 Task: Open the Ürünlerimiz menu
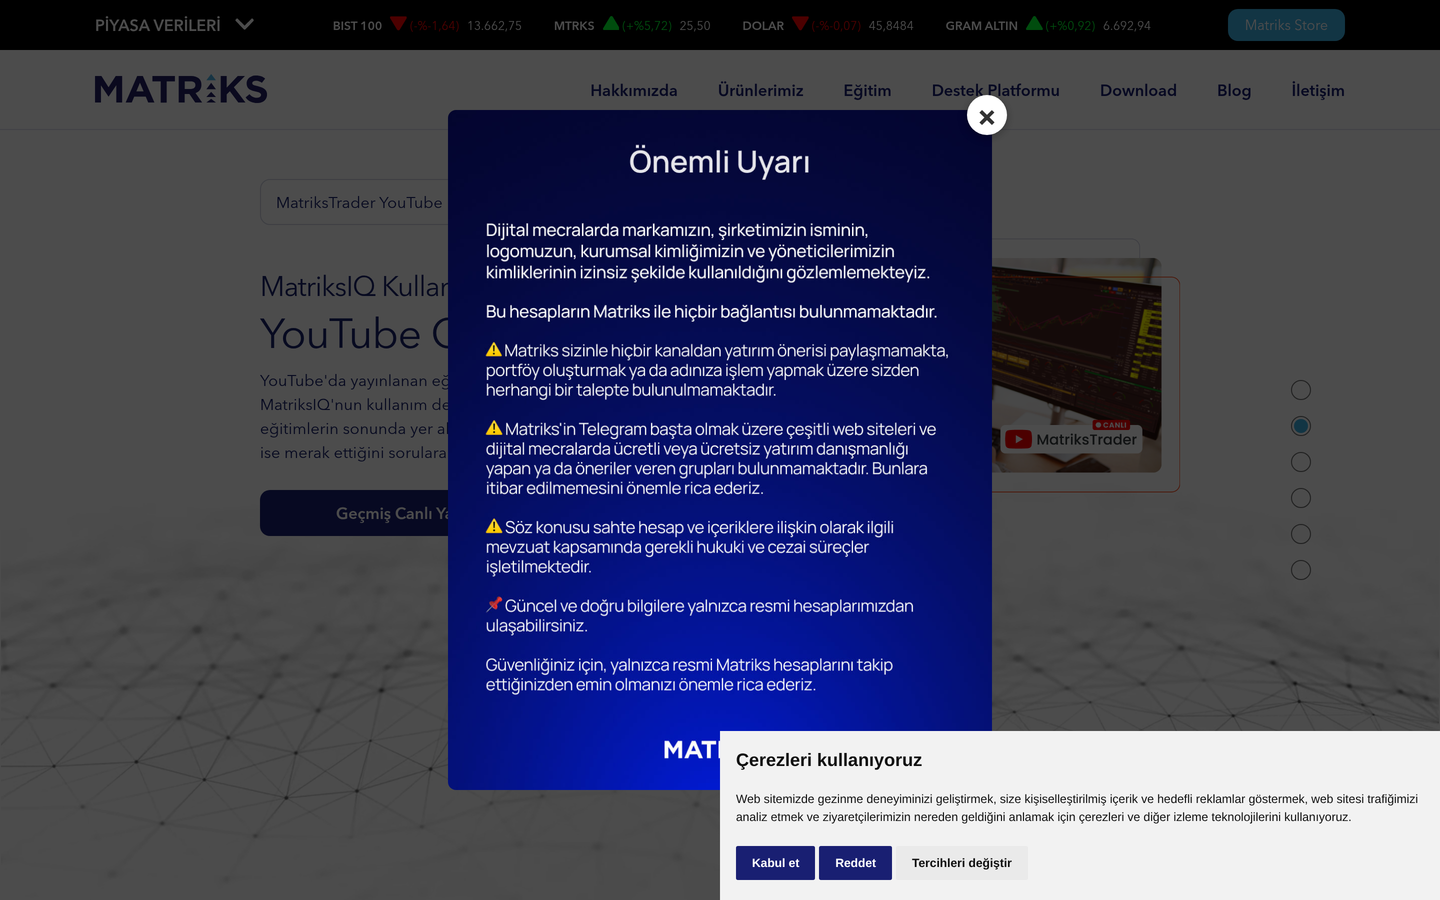[x=760, y=90]
